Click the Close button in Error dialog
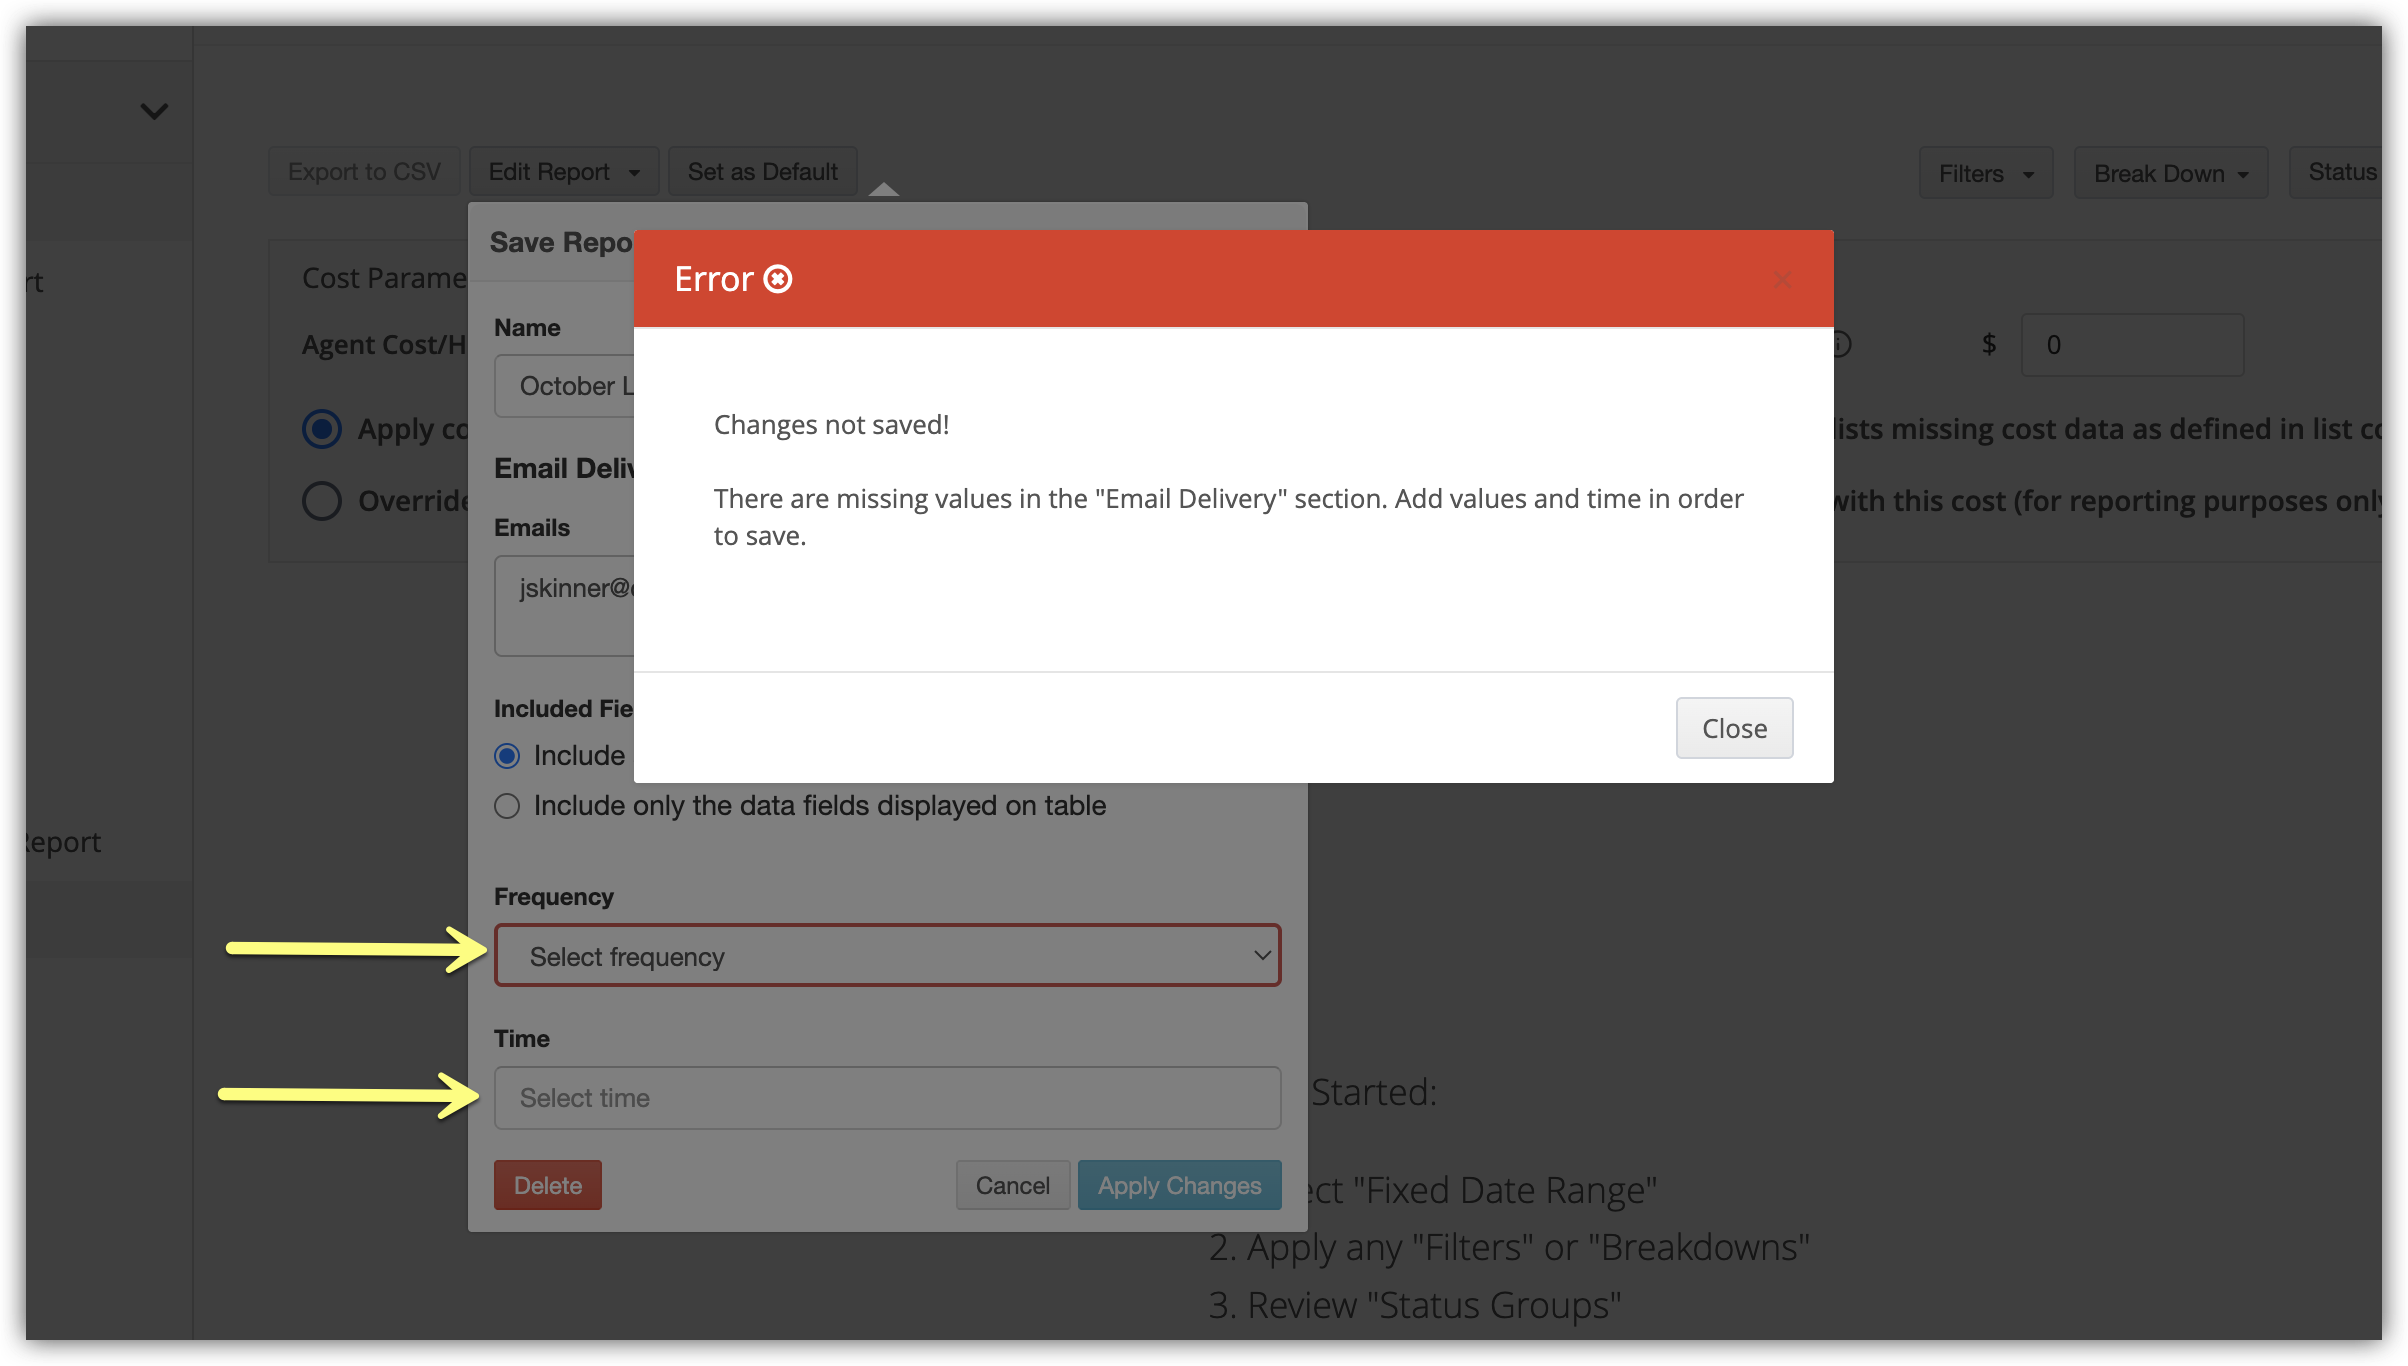This screenshot has height=1366, width=2408. click(1733, 728)
